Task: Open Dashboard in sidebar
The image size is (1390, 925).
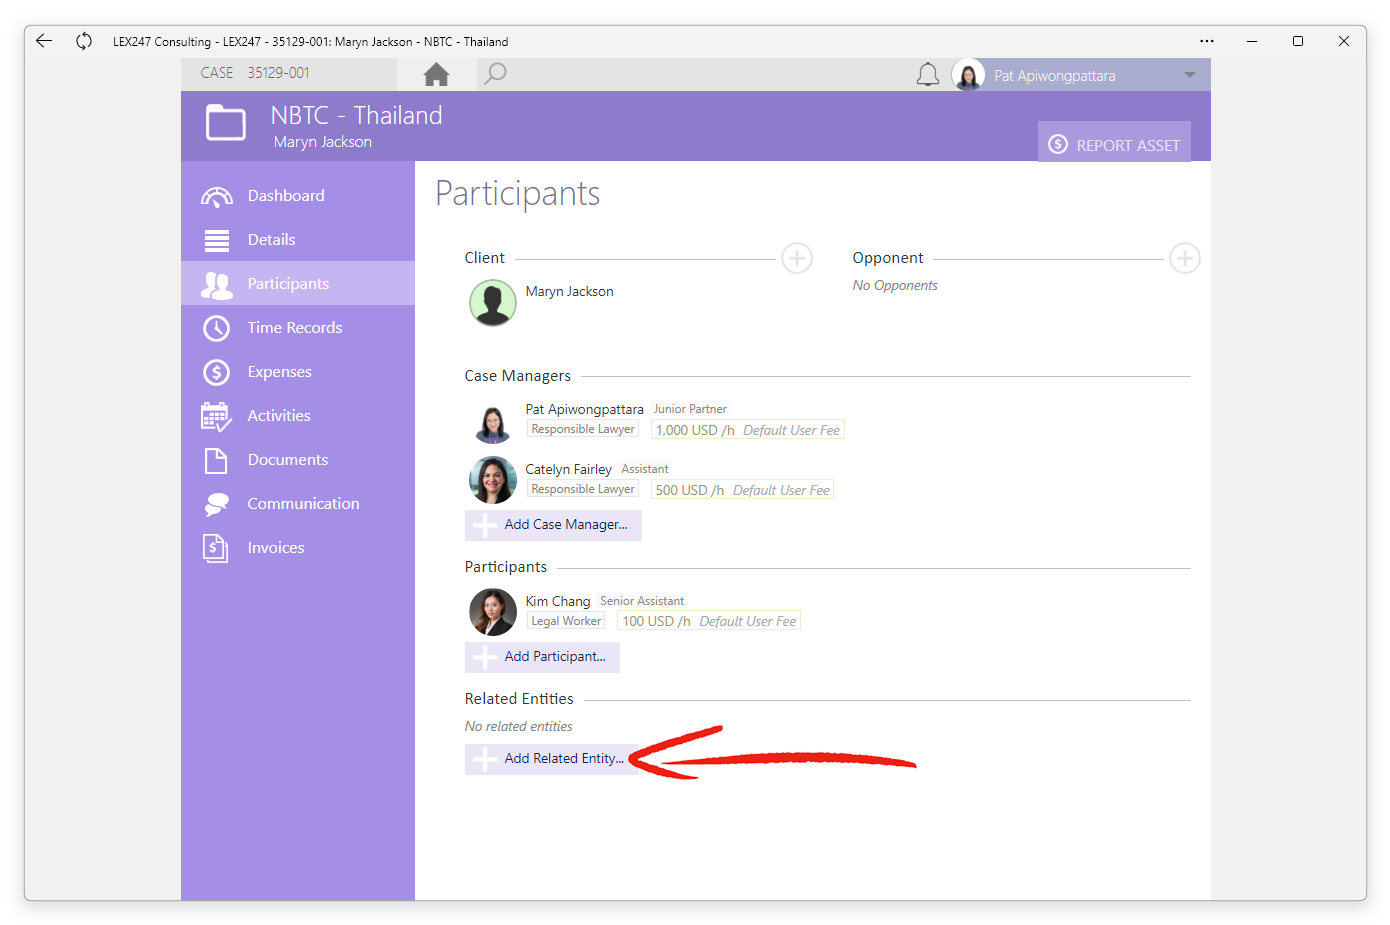Action: click(x=298, y=195)
